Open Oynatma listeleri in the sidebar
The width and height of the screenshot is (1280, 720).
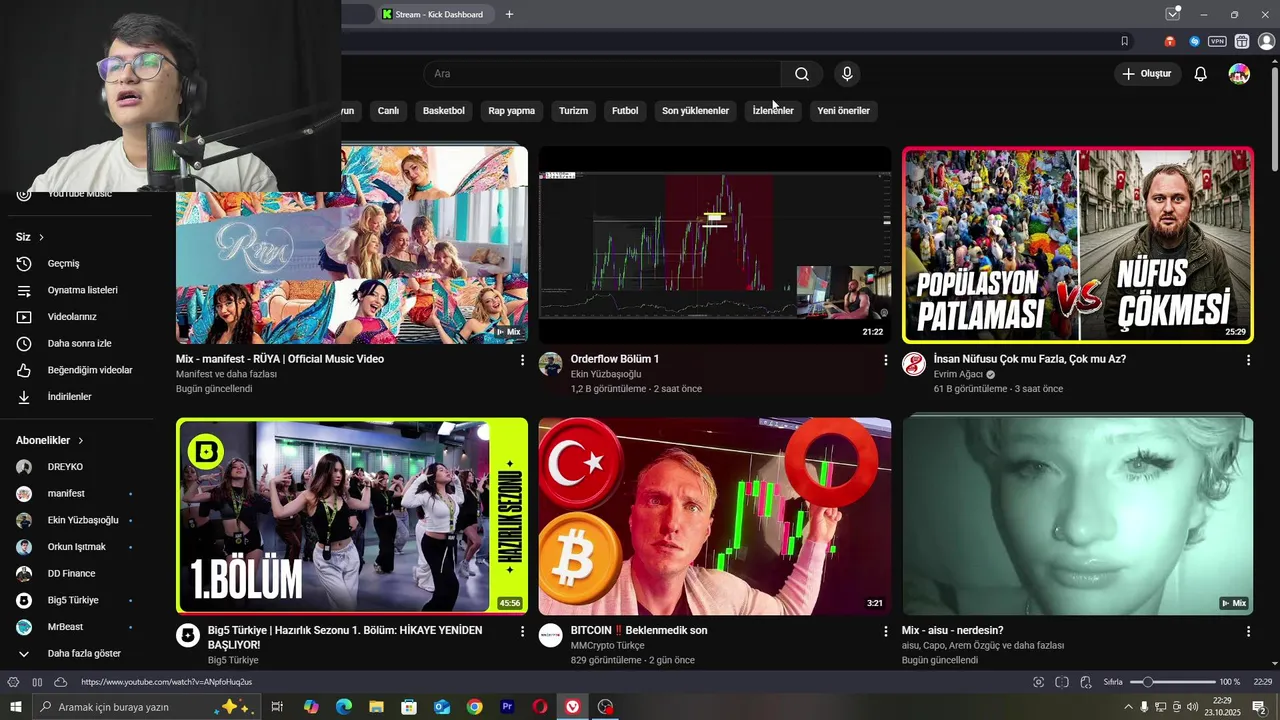pos(80,290)
